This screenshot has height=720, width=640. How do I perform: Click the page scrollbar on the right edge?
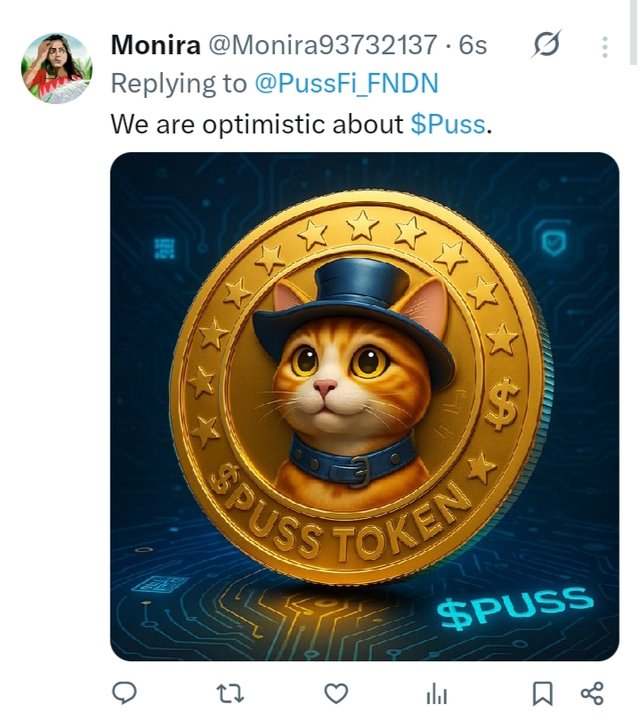point(634,32)
